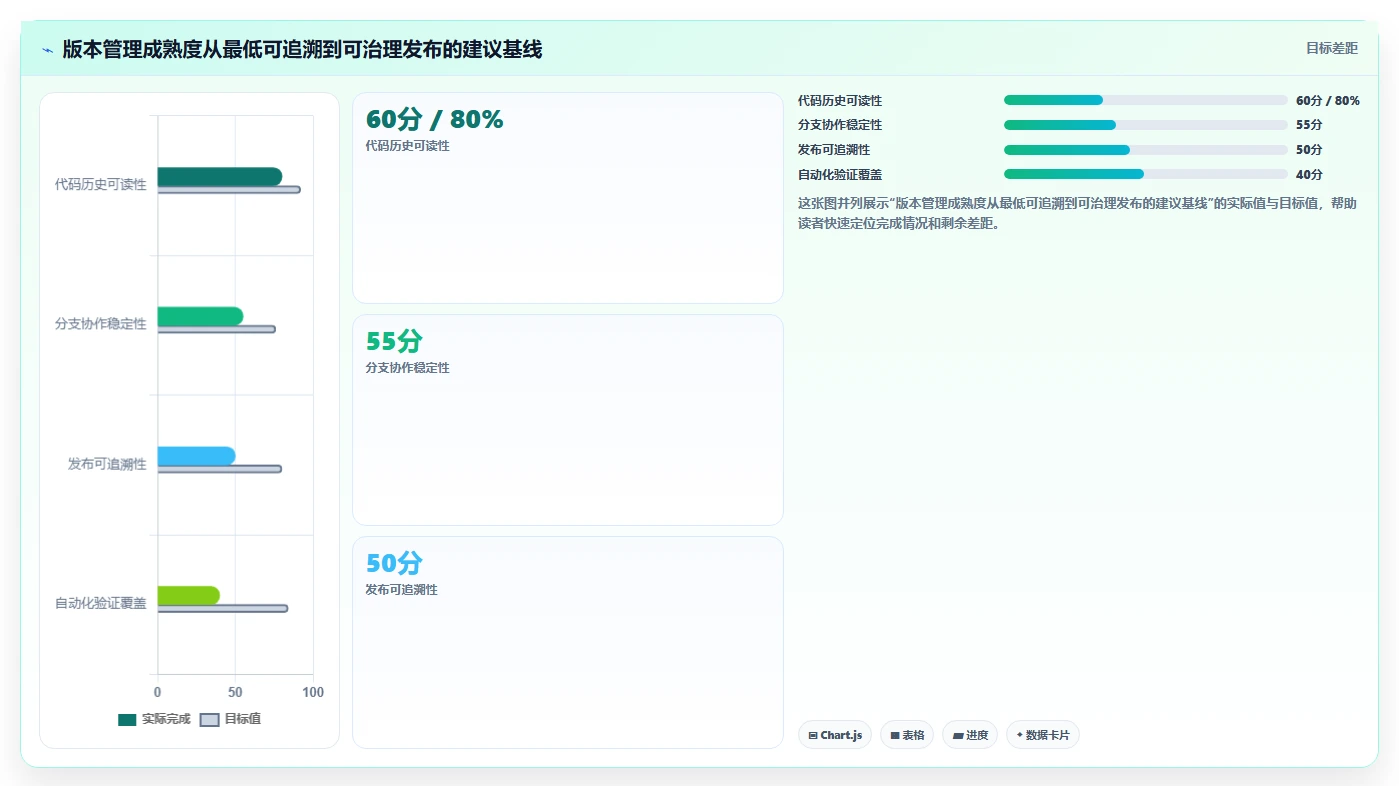Image resolution: width=1399 pixels, height=786 pixels.
Task: Click the lightning icon beside the title
Action: (47, 50)
